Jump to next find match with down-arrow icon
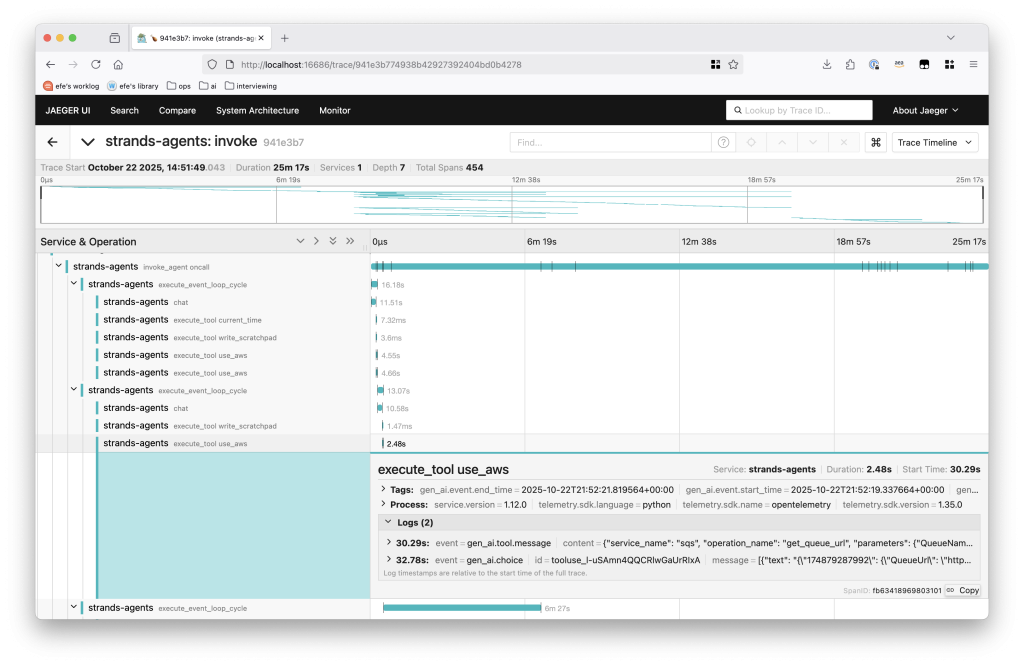 813,142
